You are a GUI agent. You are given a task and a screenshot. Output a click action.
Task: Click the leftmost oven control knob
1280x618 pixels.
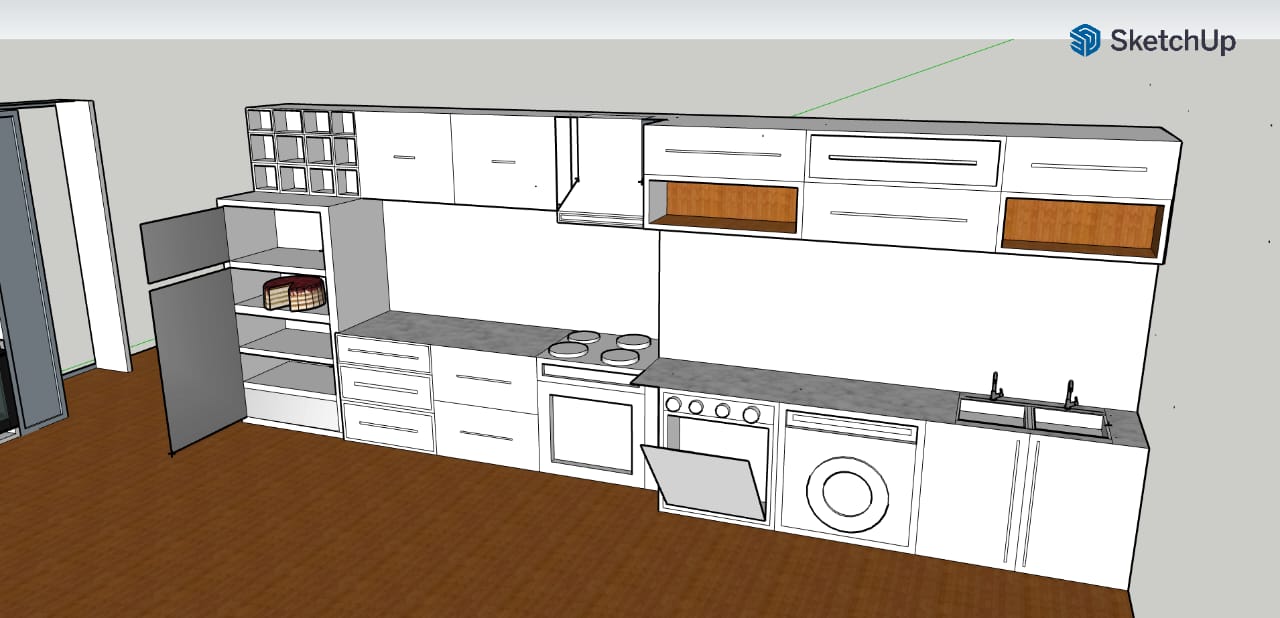tap(673, 404)
